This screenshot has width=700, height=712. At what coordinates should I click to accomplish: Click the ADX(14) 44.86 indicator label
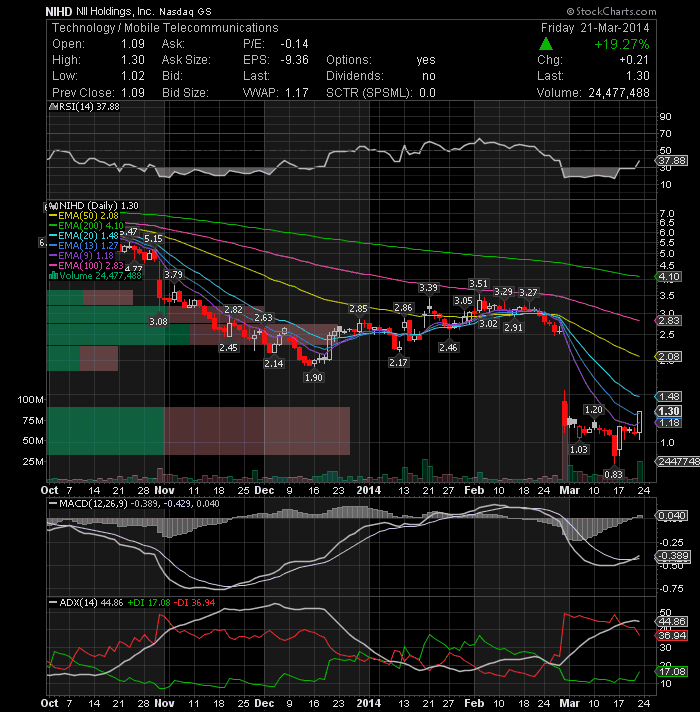91,603
